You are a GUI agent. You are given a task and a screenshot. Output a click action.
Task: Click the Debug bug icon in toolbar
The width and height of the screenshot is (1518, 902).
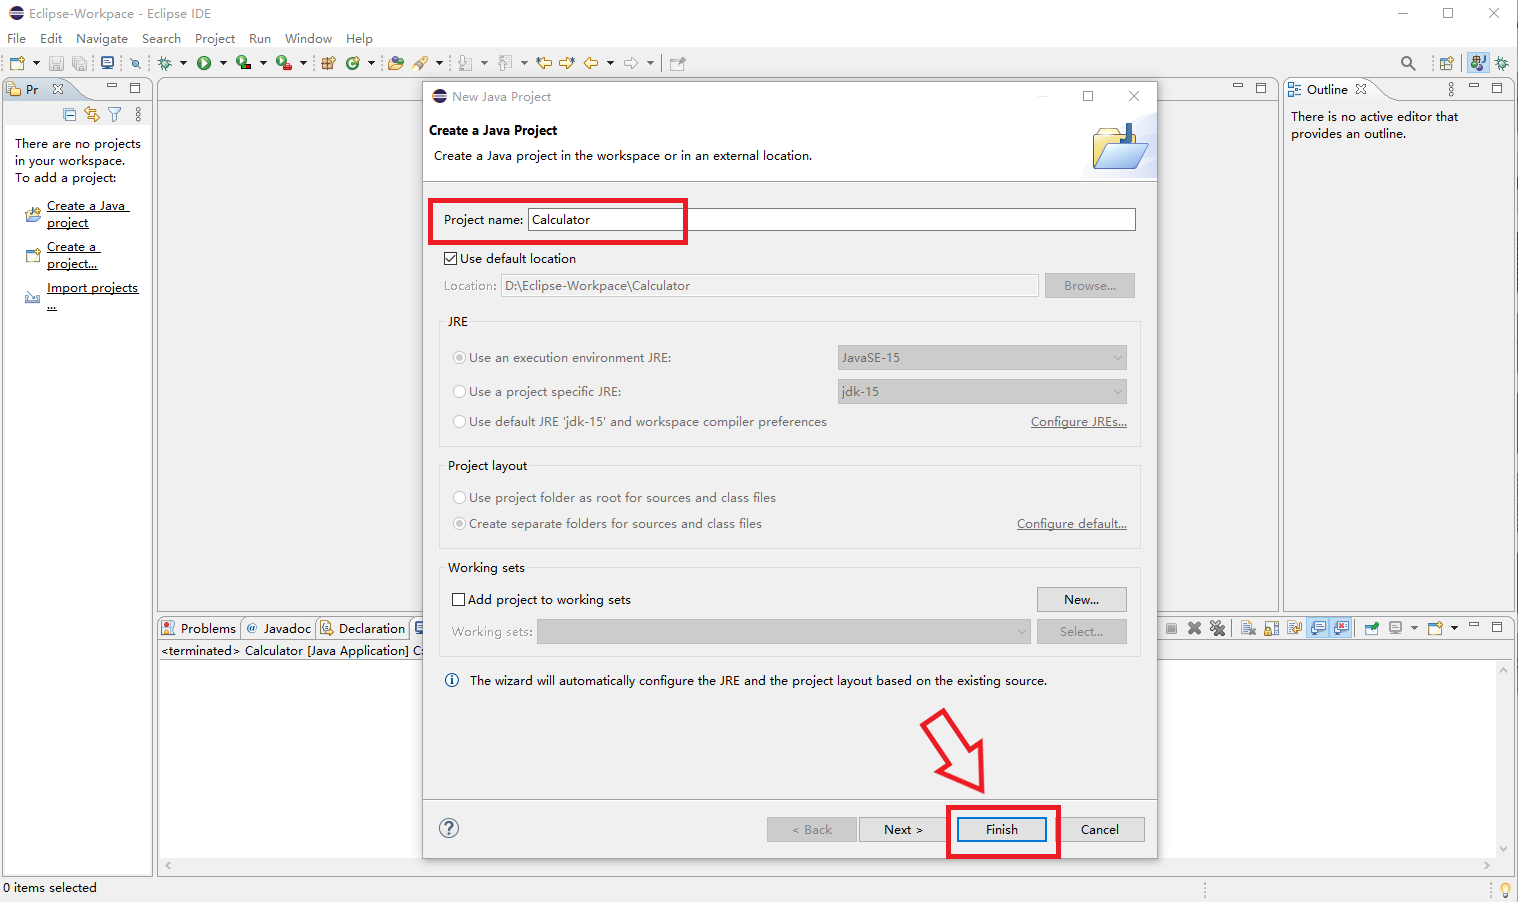point(165,63)
